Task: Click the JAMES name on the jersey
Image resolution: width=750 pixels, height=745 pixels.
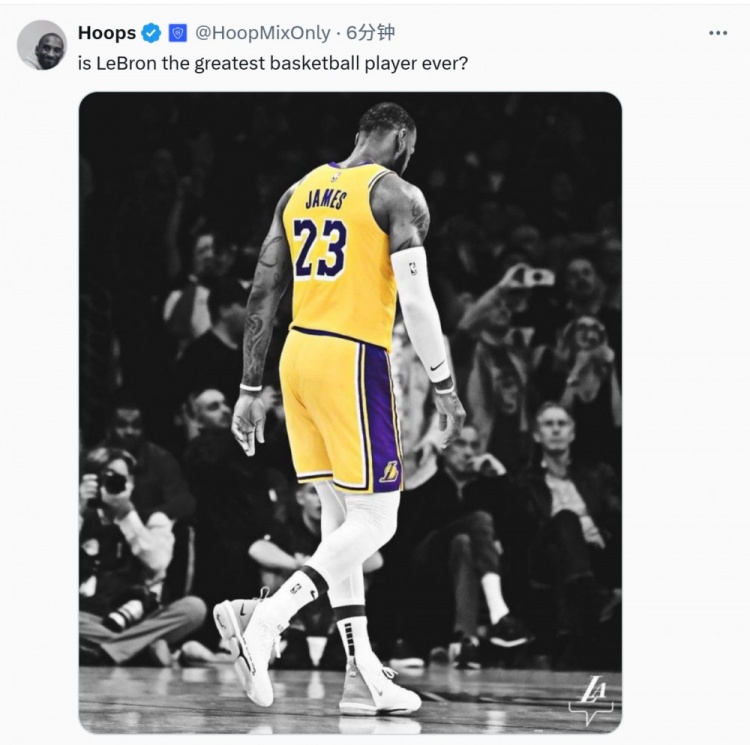Action: 324,198
